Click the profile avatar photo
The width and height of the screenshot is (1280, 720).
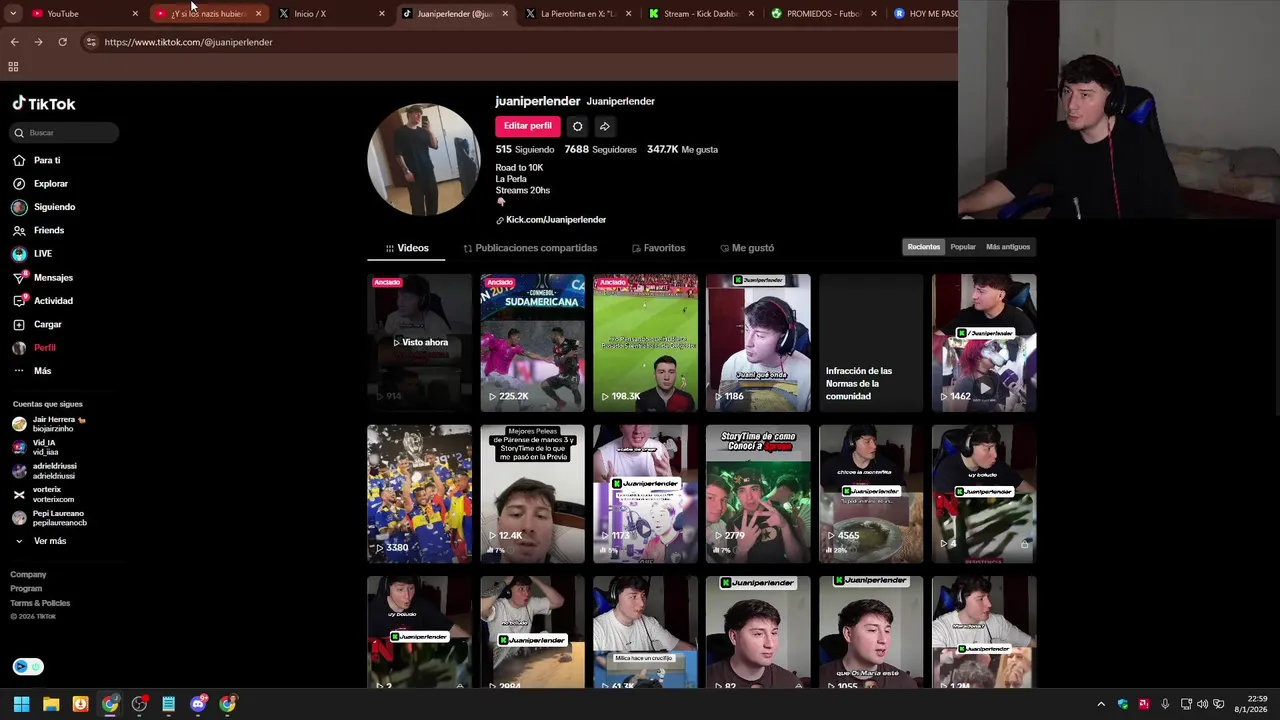tap(424, 160)
